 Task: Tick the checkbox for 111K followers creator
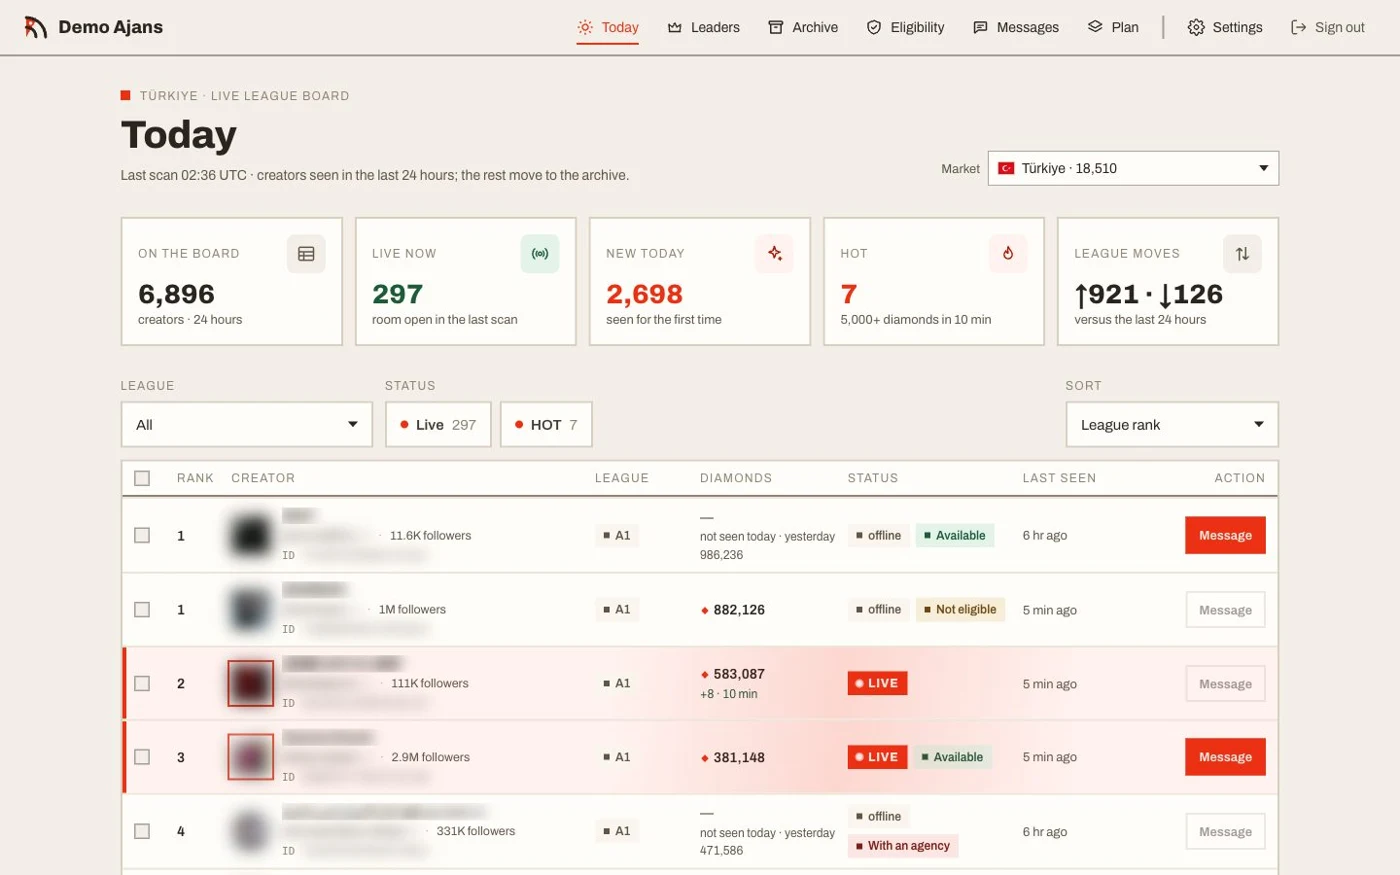[142, 683]
